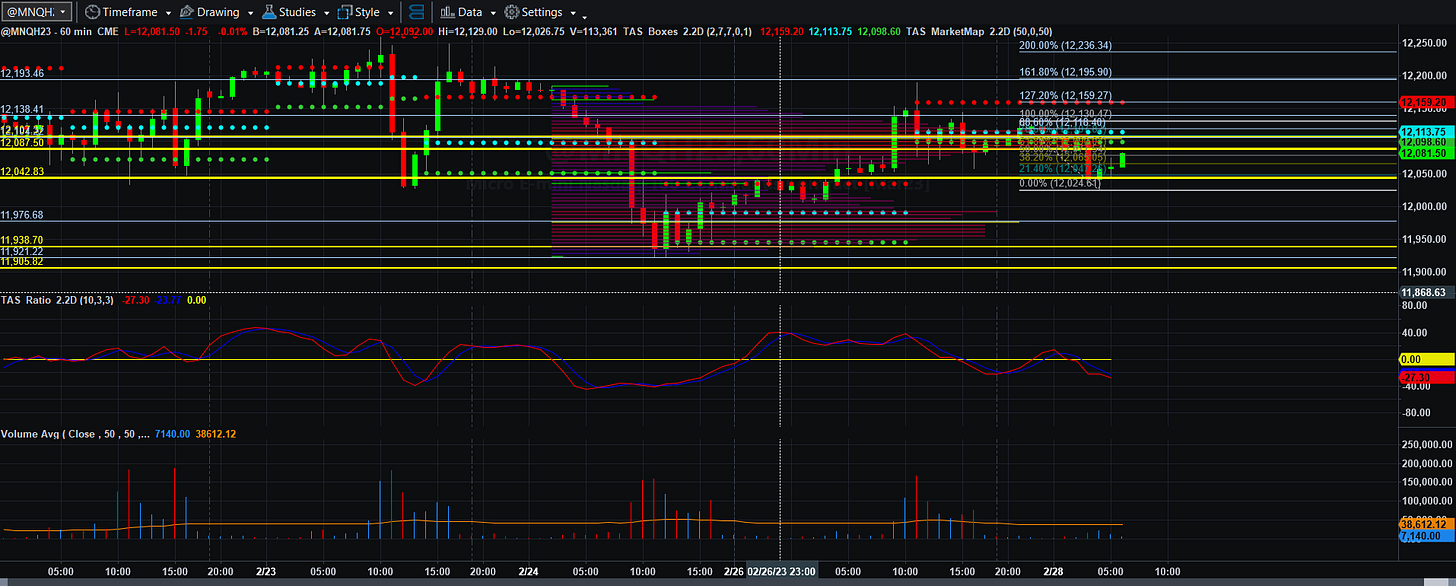Expand the dropdown arrow beside Drawing
Screen dimensions: 1456x586
[248, 13]
